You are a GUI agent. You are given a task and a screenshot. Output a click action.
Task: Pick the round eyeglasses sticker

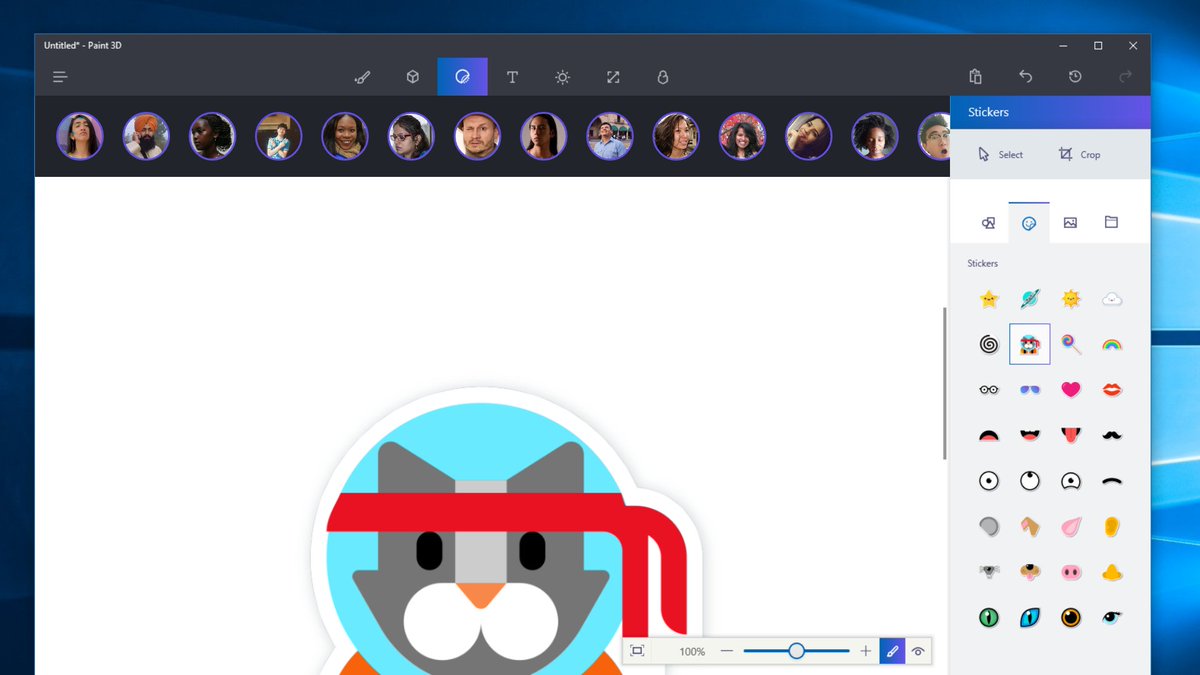coord(989,390)
